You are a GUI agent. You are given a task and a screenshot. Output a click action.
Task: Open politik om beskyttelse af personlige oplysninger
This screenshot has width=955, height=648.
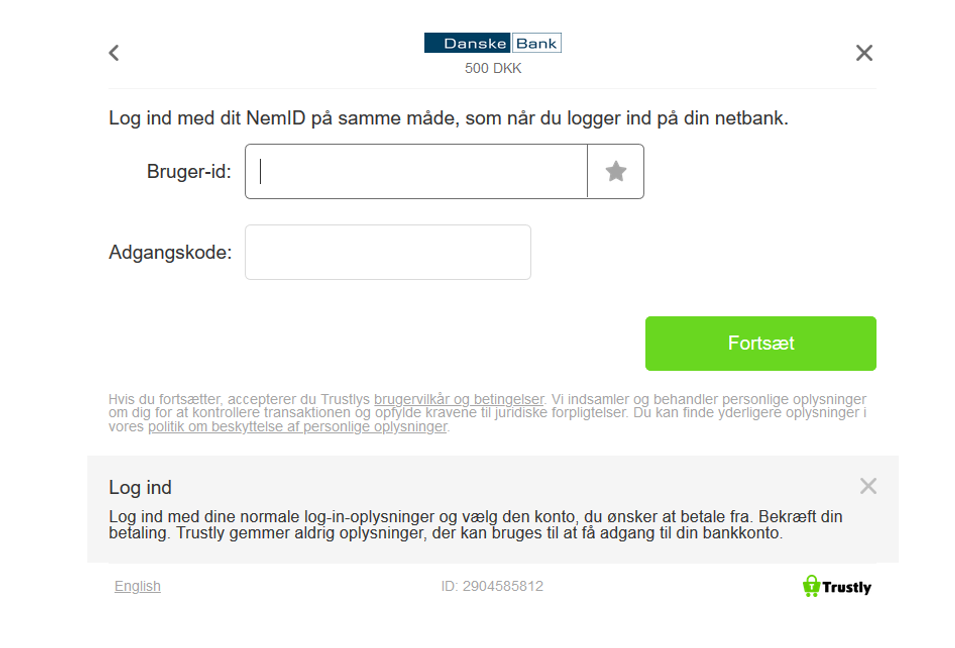click(x=298, y=427)
